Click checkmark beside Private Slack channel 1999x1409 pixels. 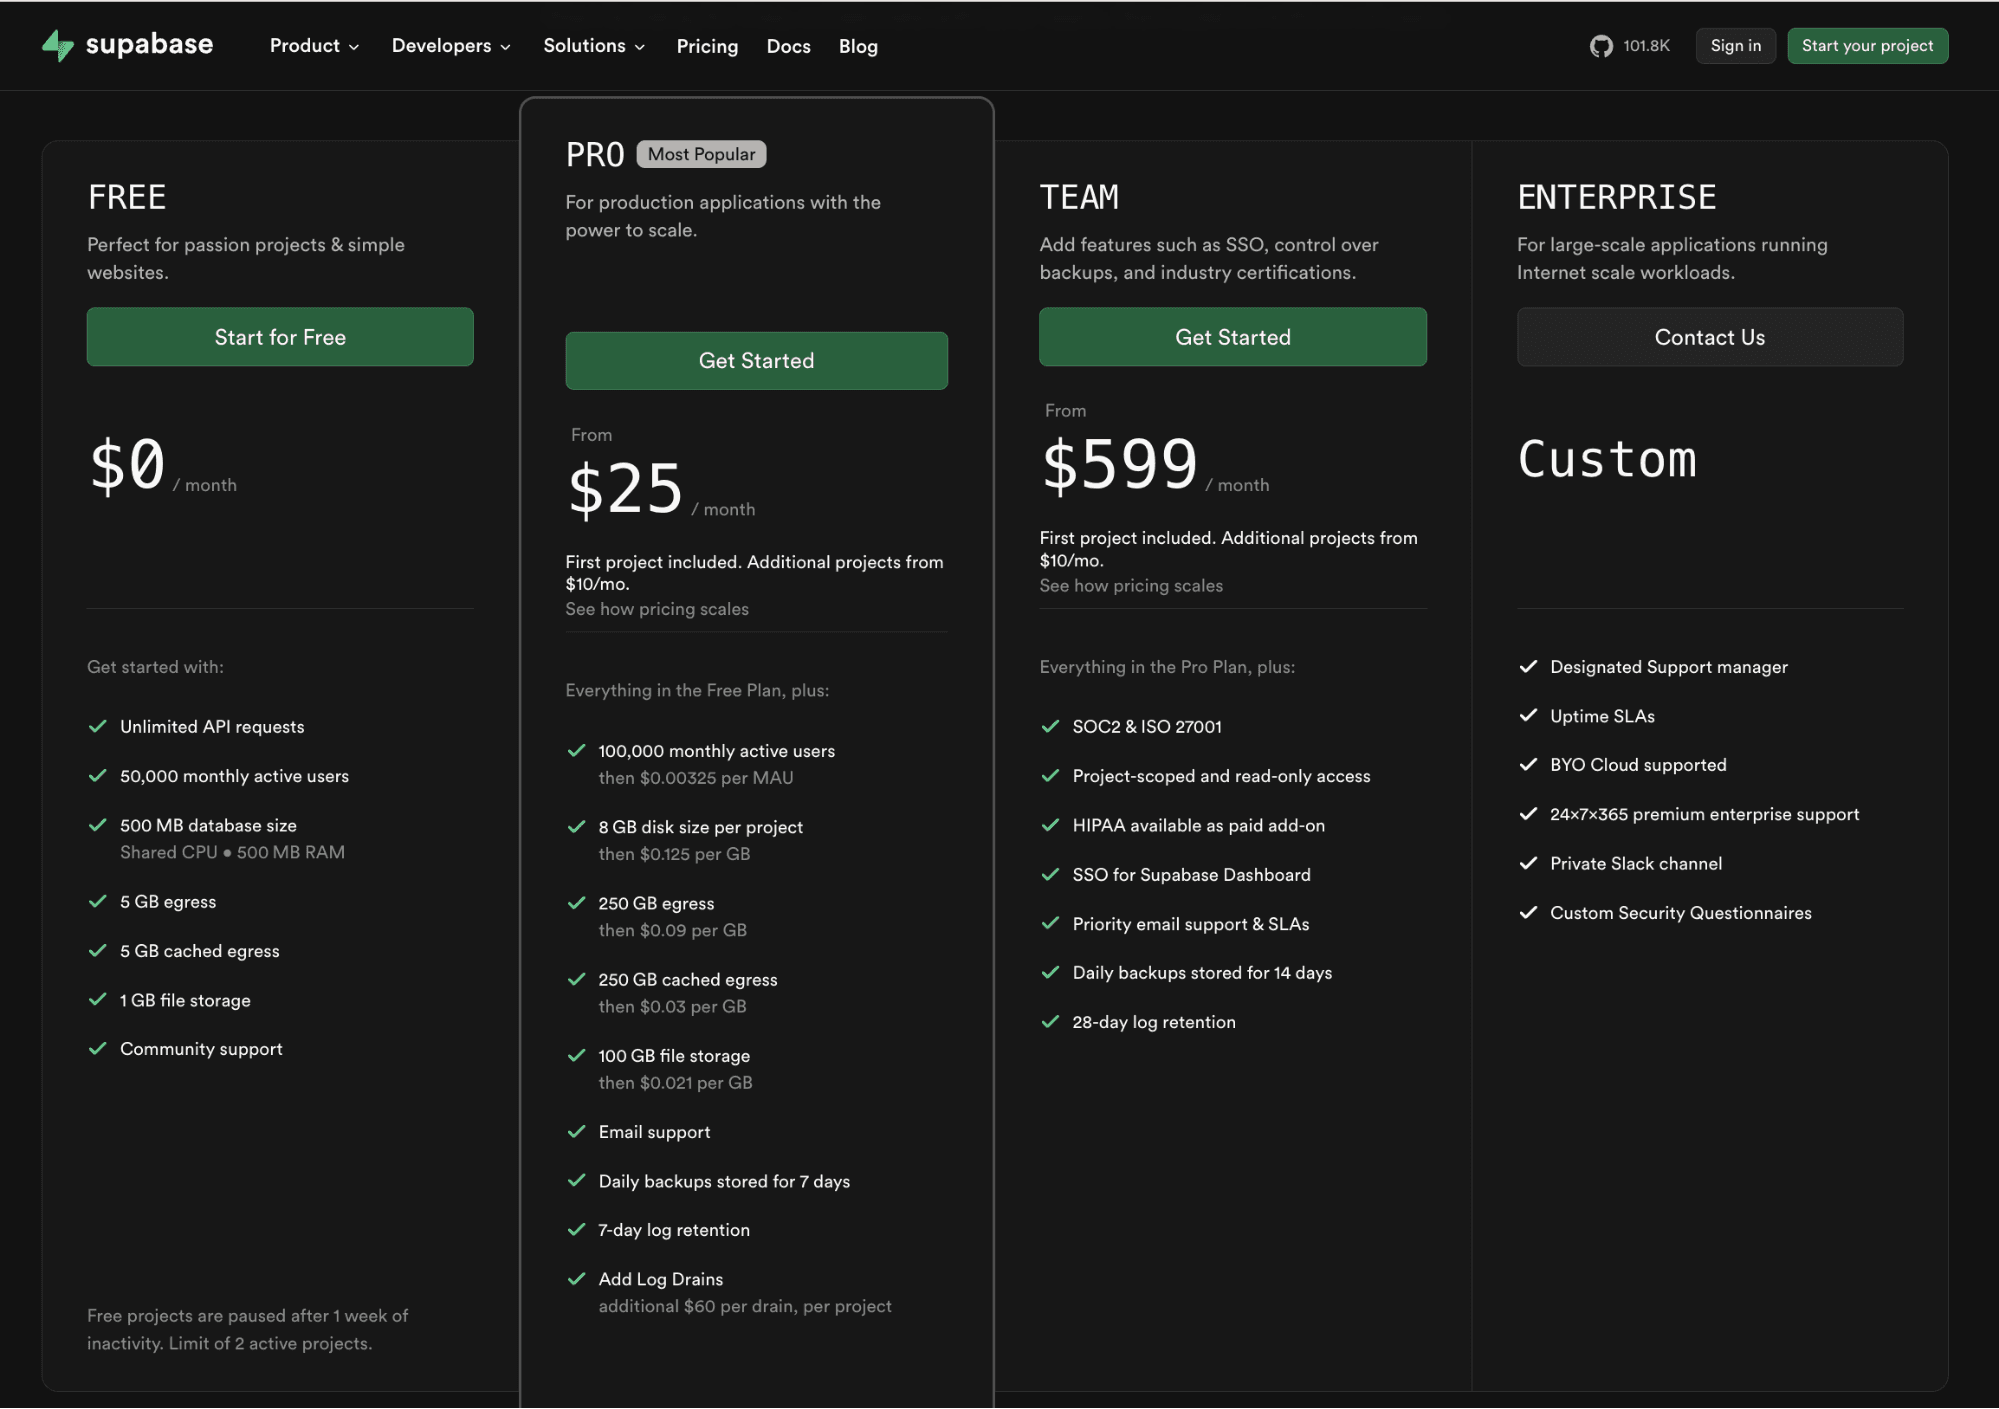tap(1528, 864)
